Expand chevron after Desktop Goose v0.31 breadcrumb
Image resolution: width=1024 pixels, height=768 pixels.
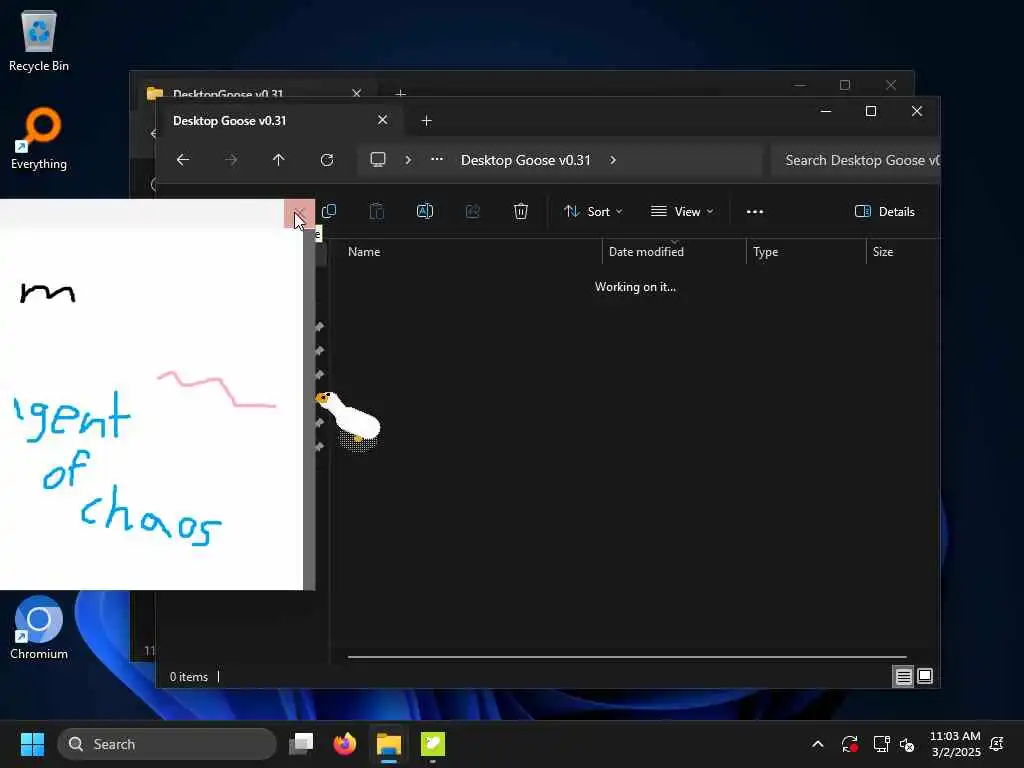point(613,160)
